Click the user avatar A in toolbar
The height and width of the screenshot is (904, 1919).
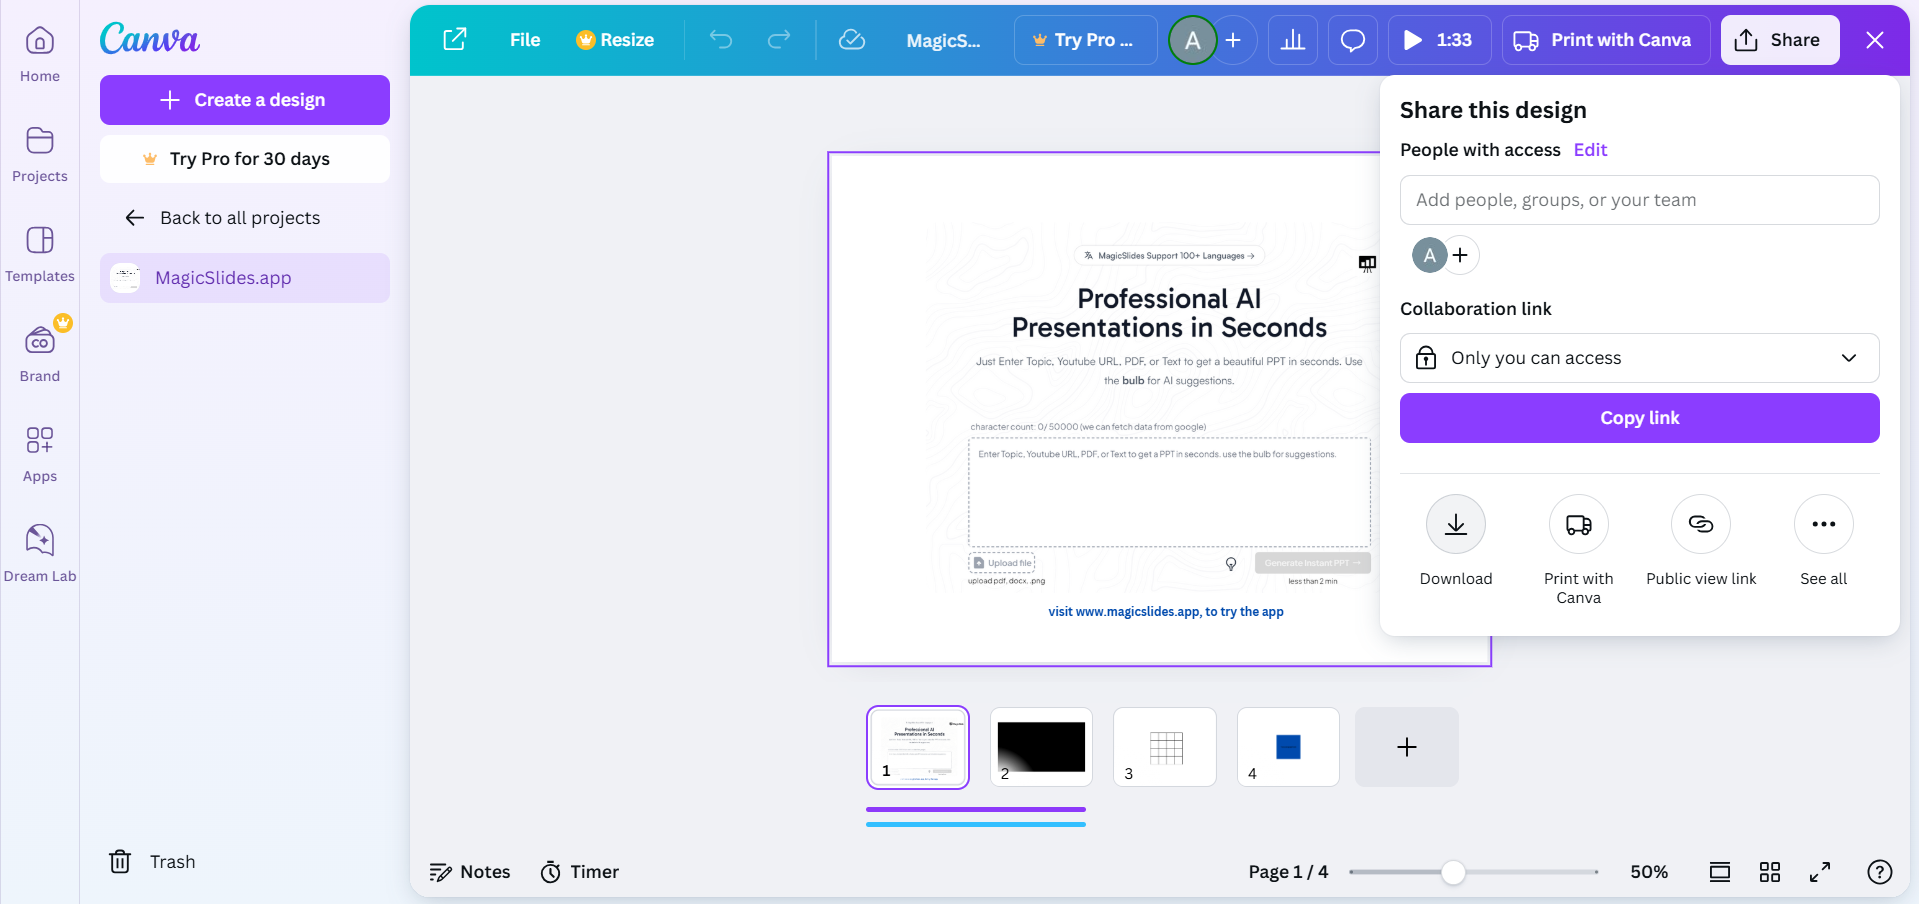[1193, 40]
